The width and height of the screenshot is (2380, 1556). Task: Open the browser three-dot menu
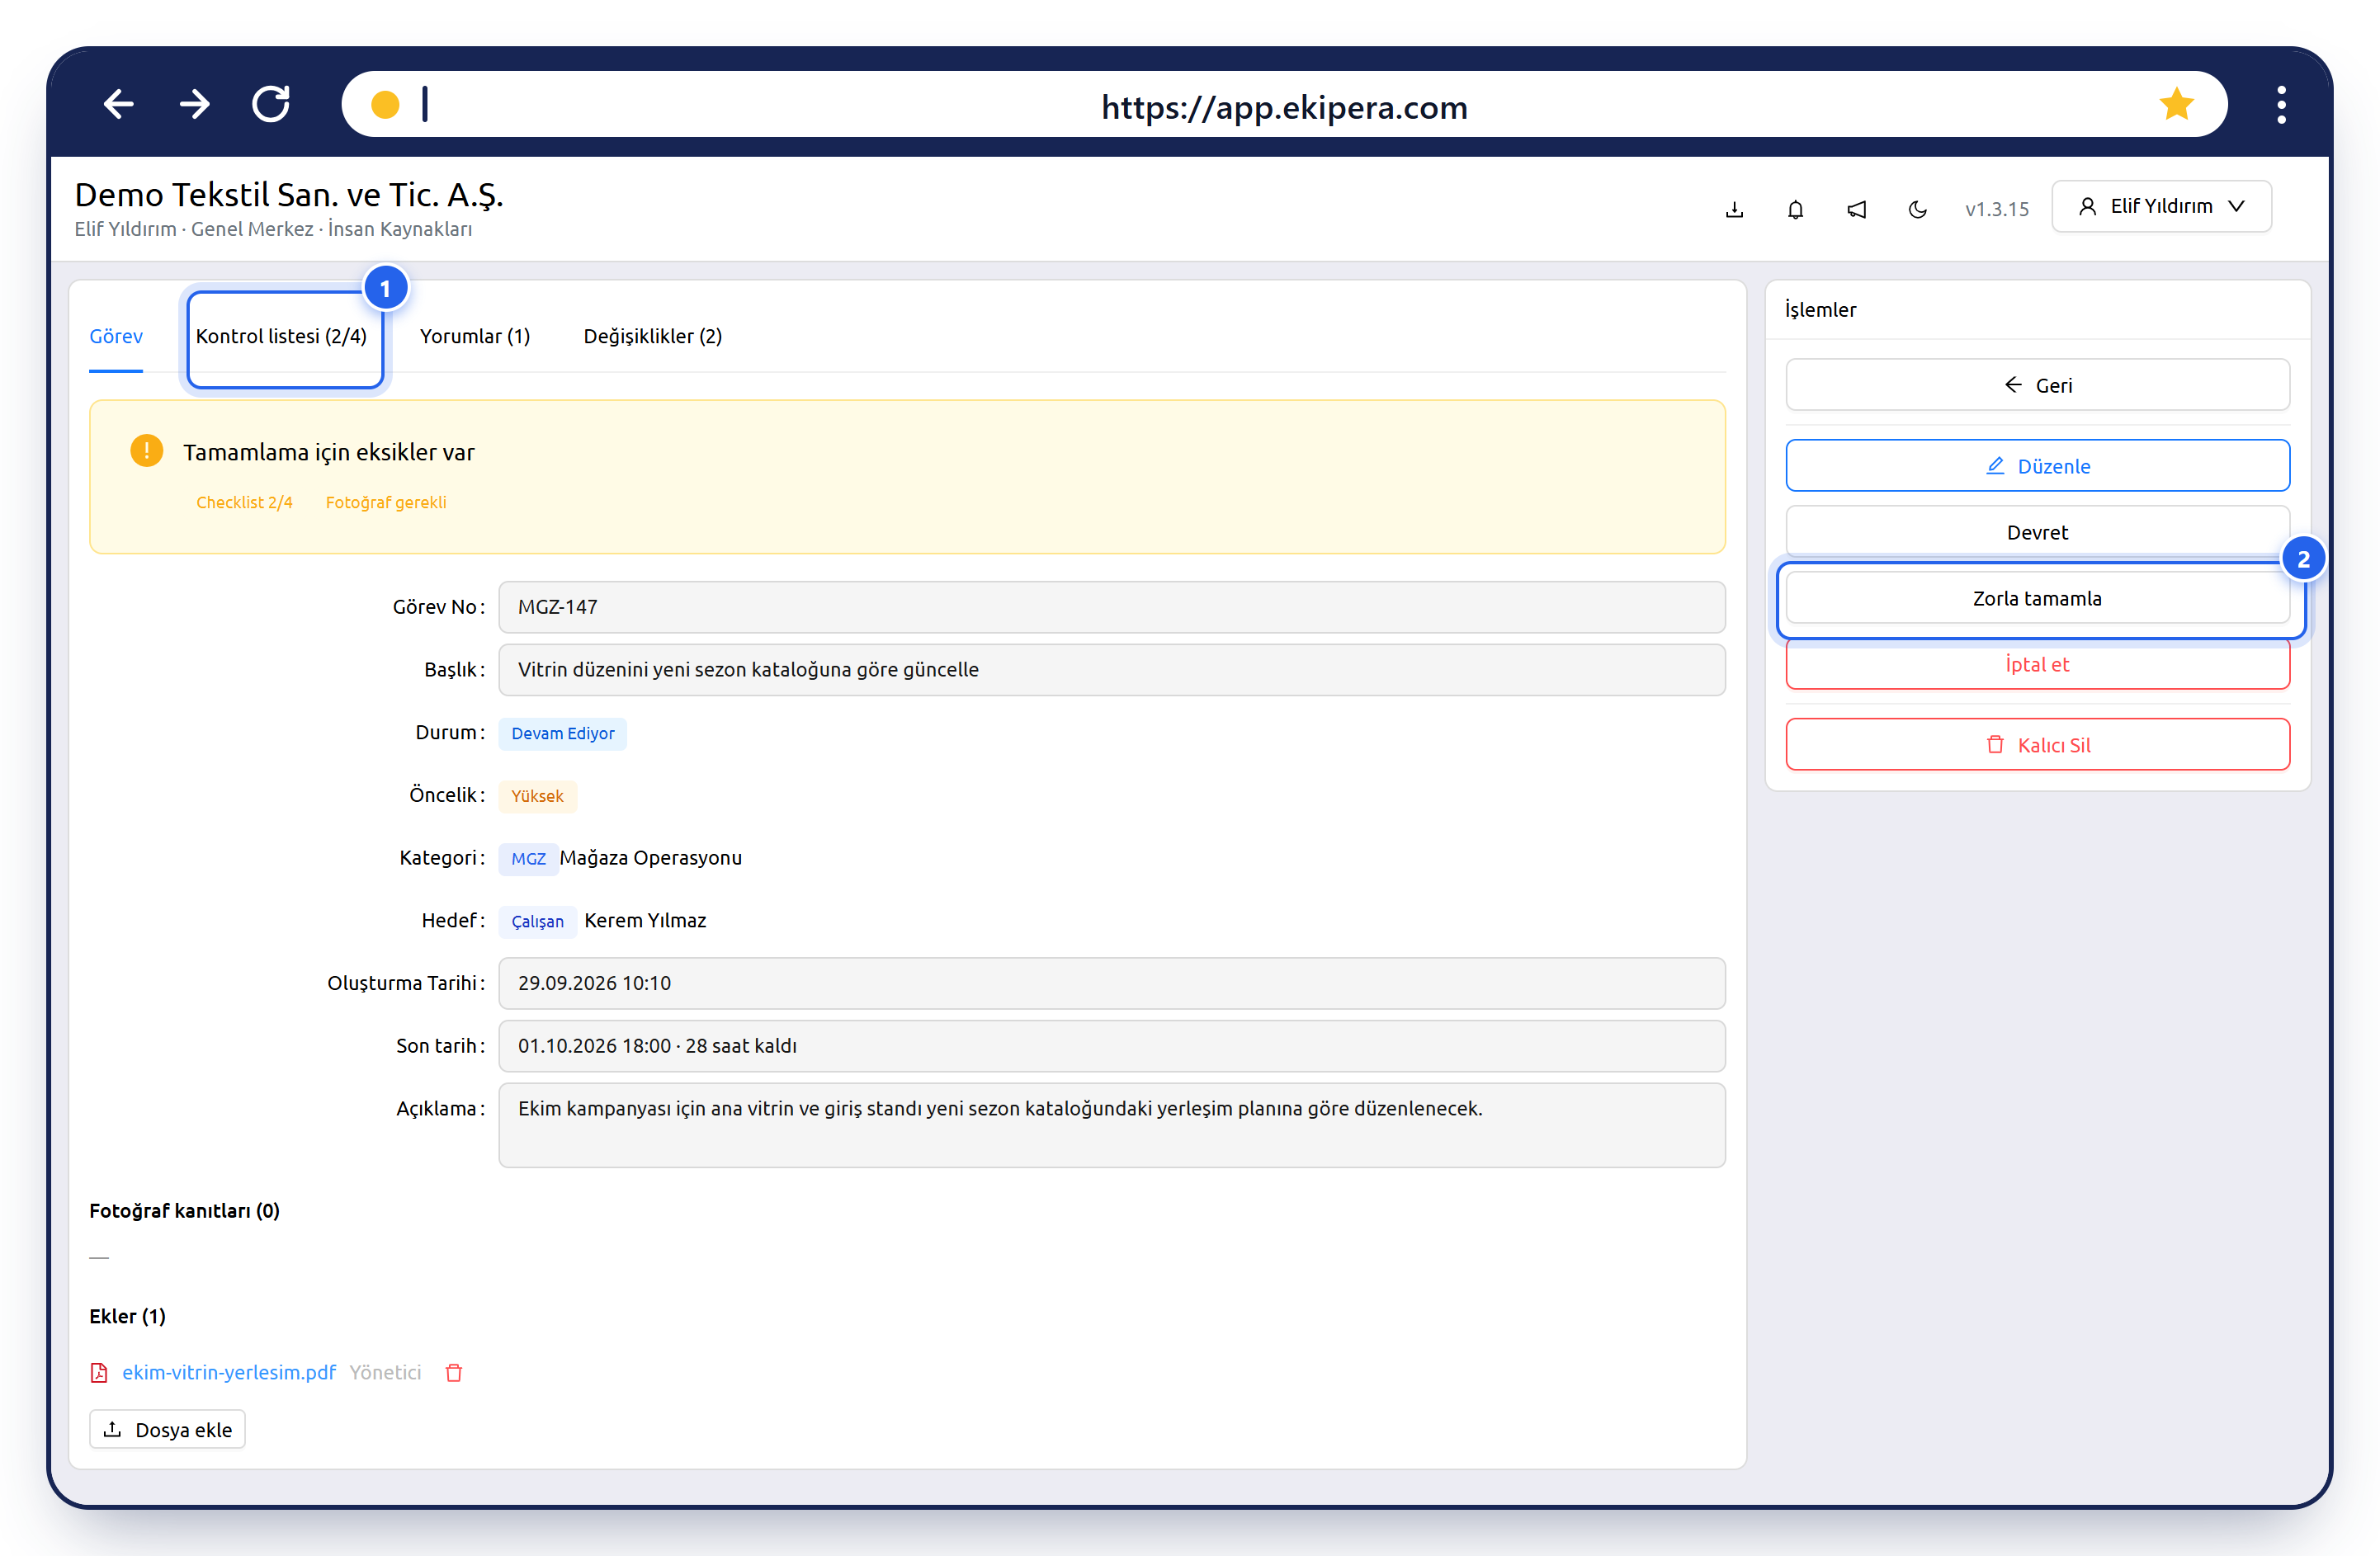coord(2281,105)
